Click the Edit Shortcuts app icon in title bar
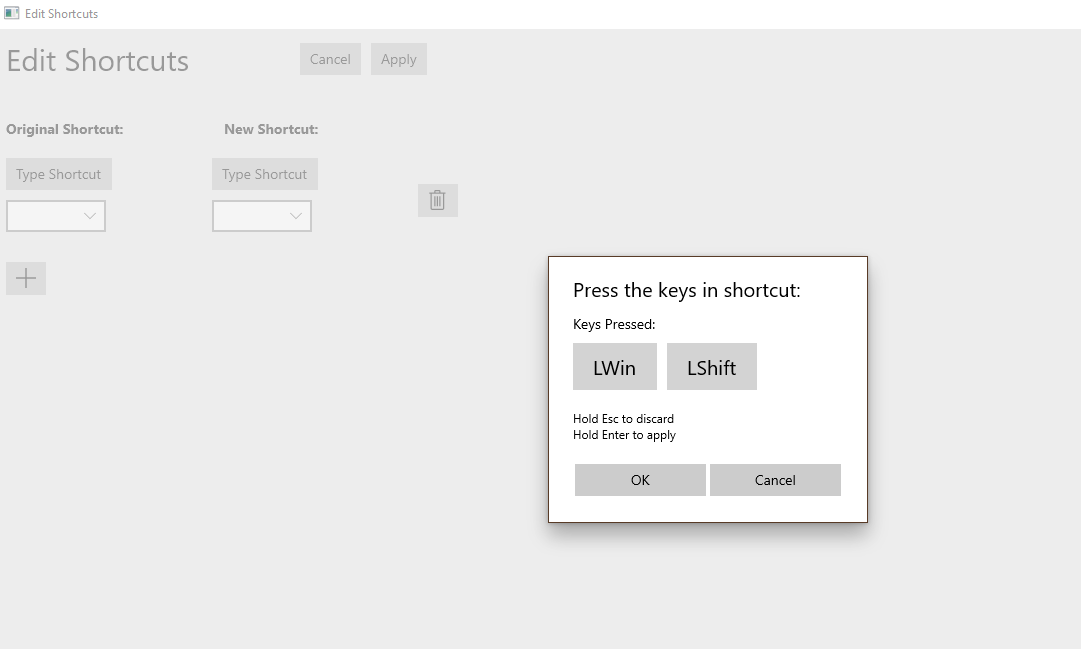 11,13
